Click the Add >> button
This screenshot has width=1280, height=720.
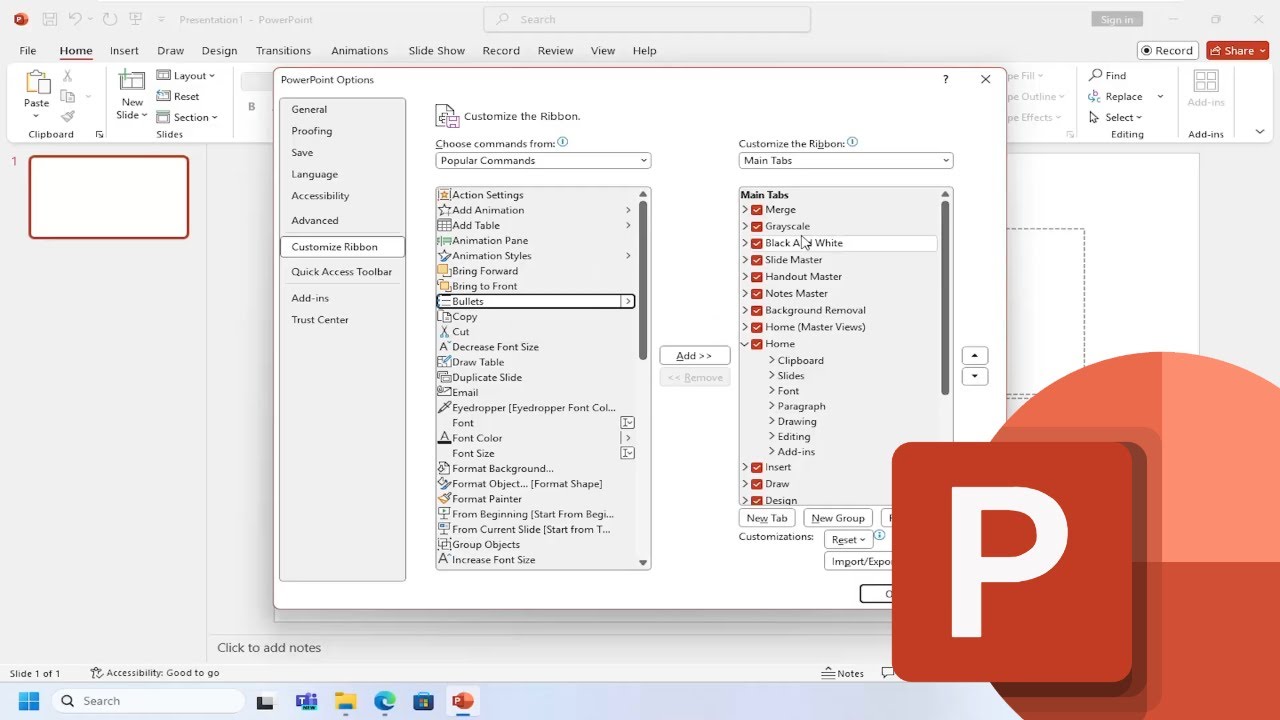(x=694, y=356)
